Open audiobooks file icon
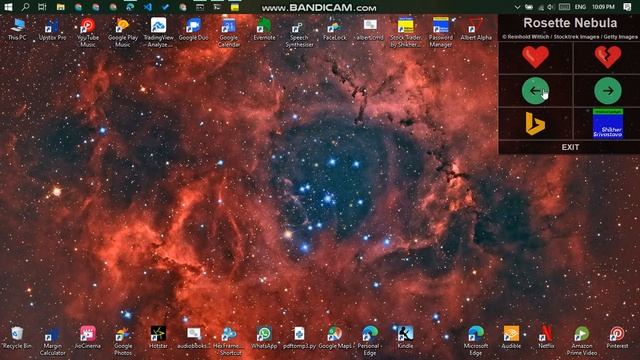 tap(193, 338)
